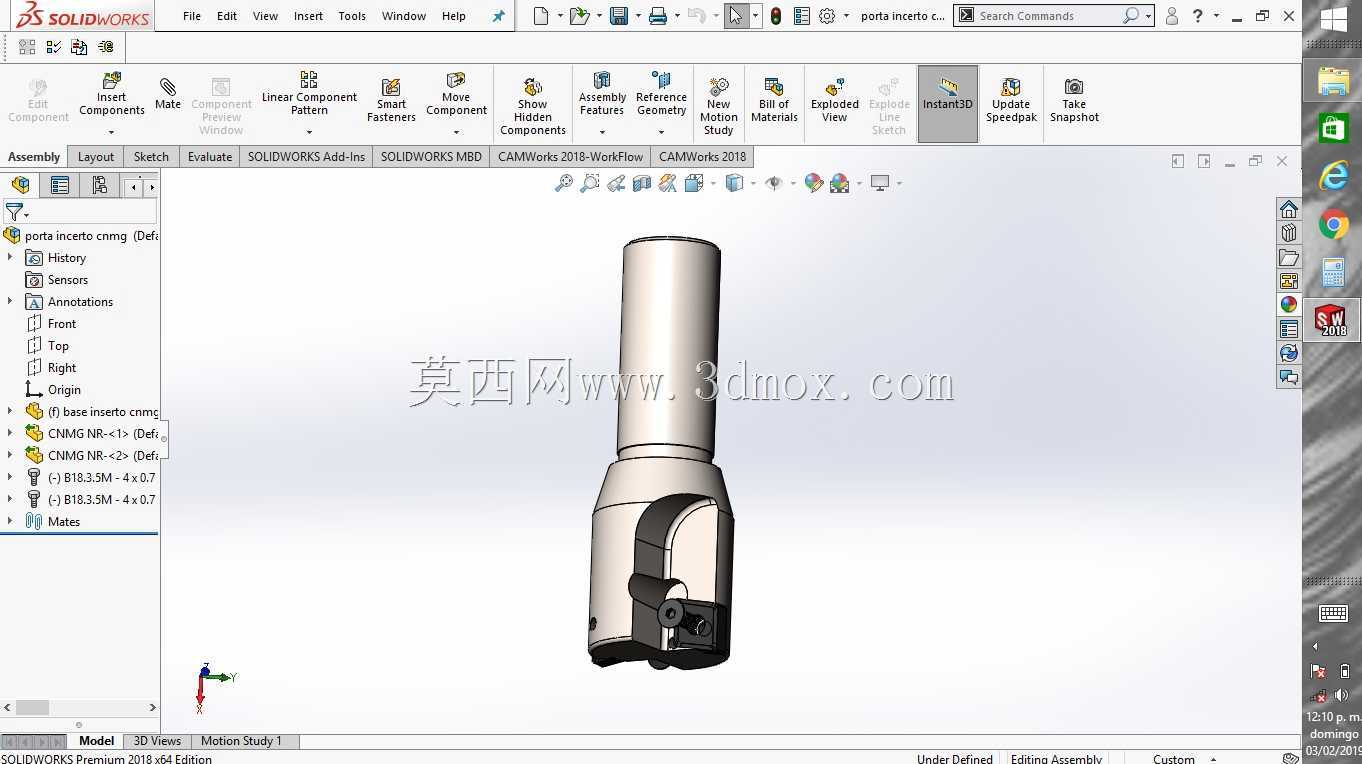1362x764 pixels.
Task: Toggle the Instant3D button
Action: 948,104
